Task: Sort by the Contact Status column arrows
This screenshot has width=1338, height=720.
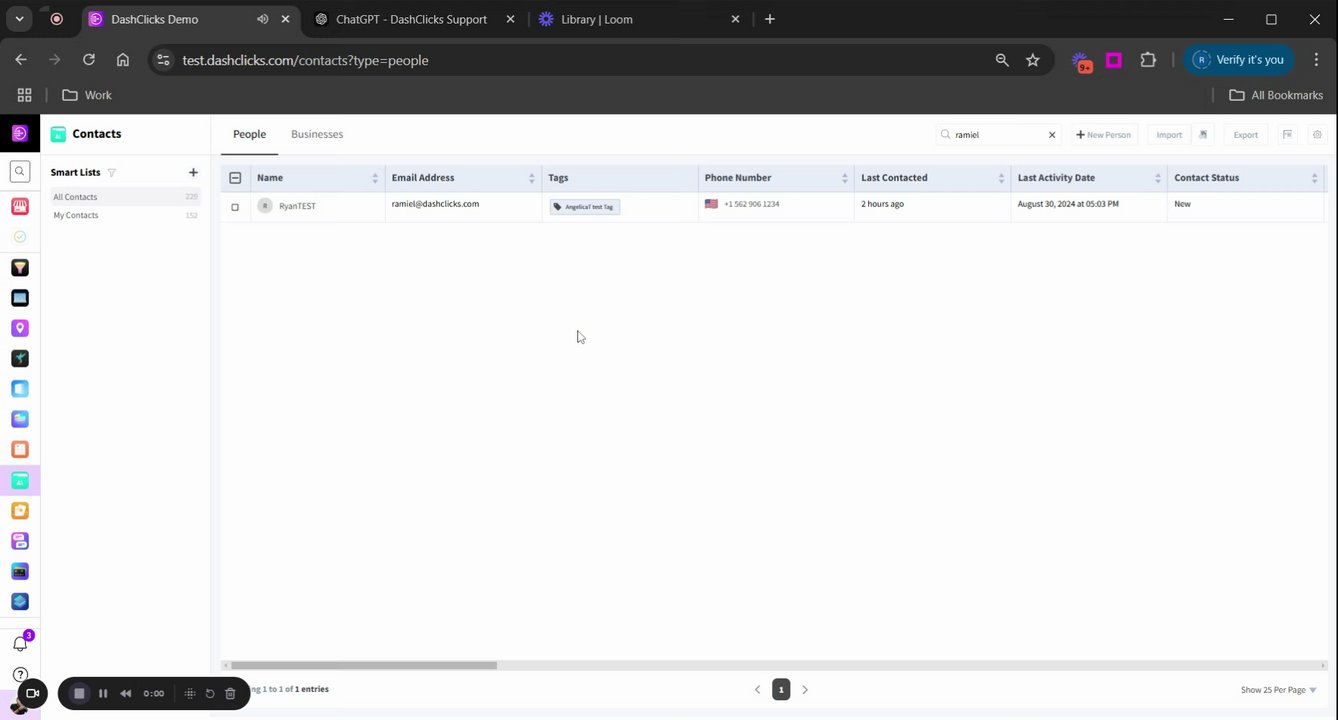Action: pyautogui.click(x=1314, y=178)
